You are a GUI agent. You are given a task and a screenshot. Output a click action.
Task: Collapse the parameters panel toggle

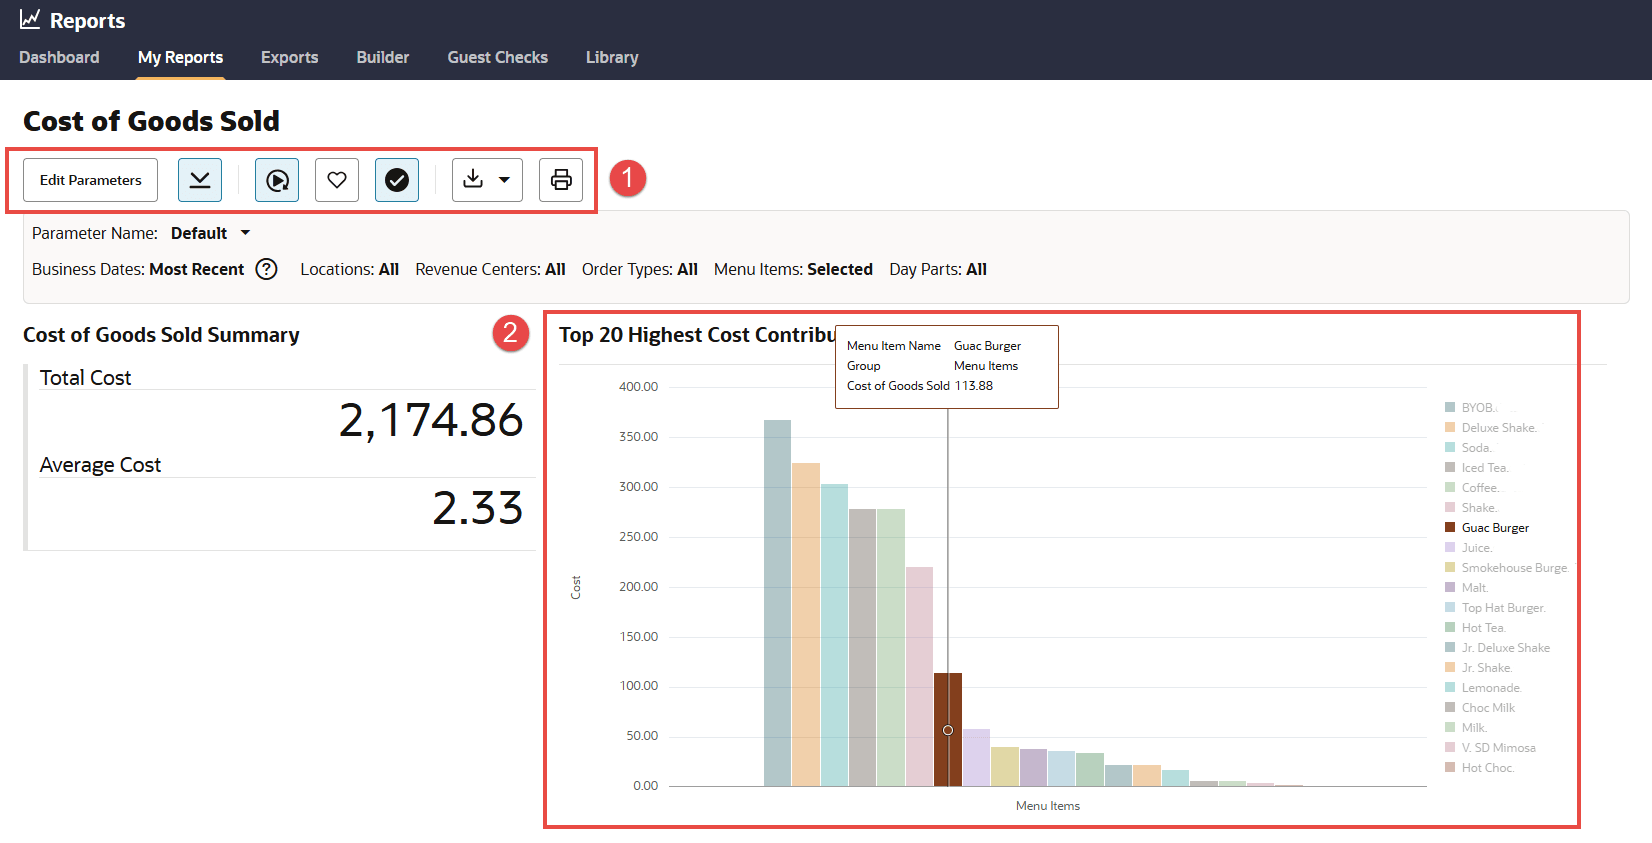point(200,180)
